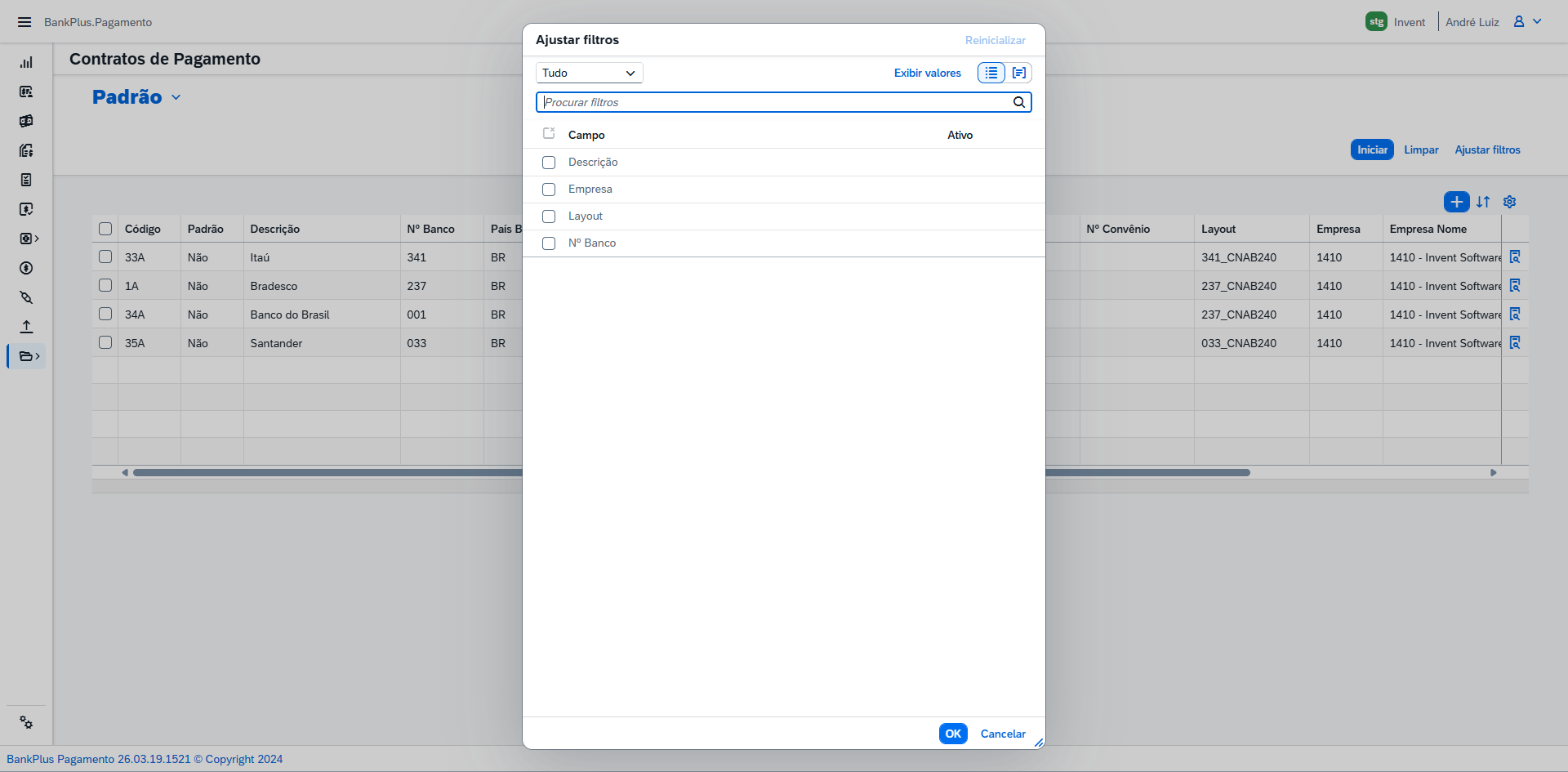This screenshot has width=1568, height=772.
Task: Click the user profile icon
Action: [1519, 21]
